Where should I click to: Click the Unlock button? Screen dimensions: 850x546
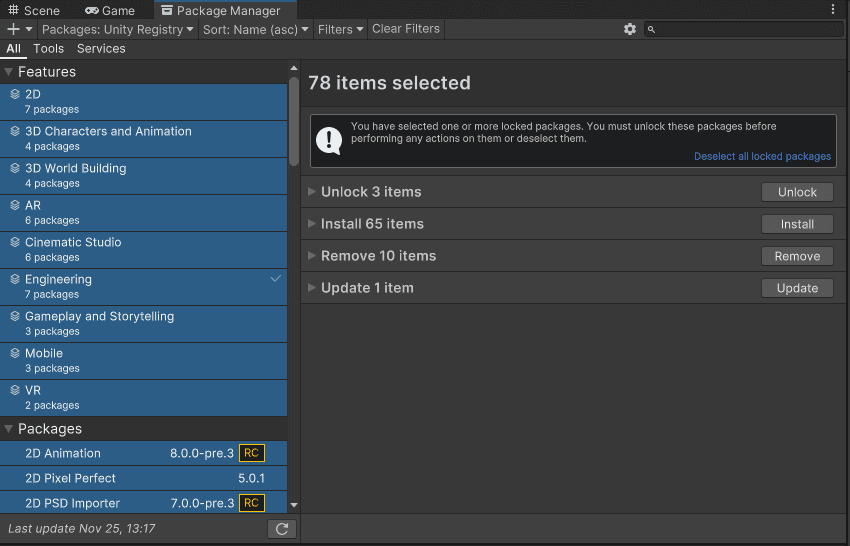(x=797, y=192)
